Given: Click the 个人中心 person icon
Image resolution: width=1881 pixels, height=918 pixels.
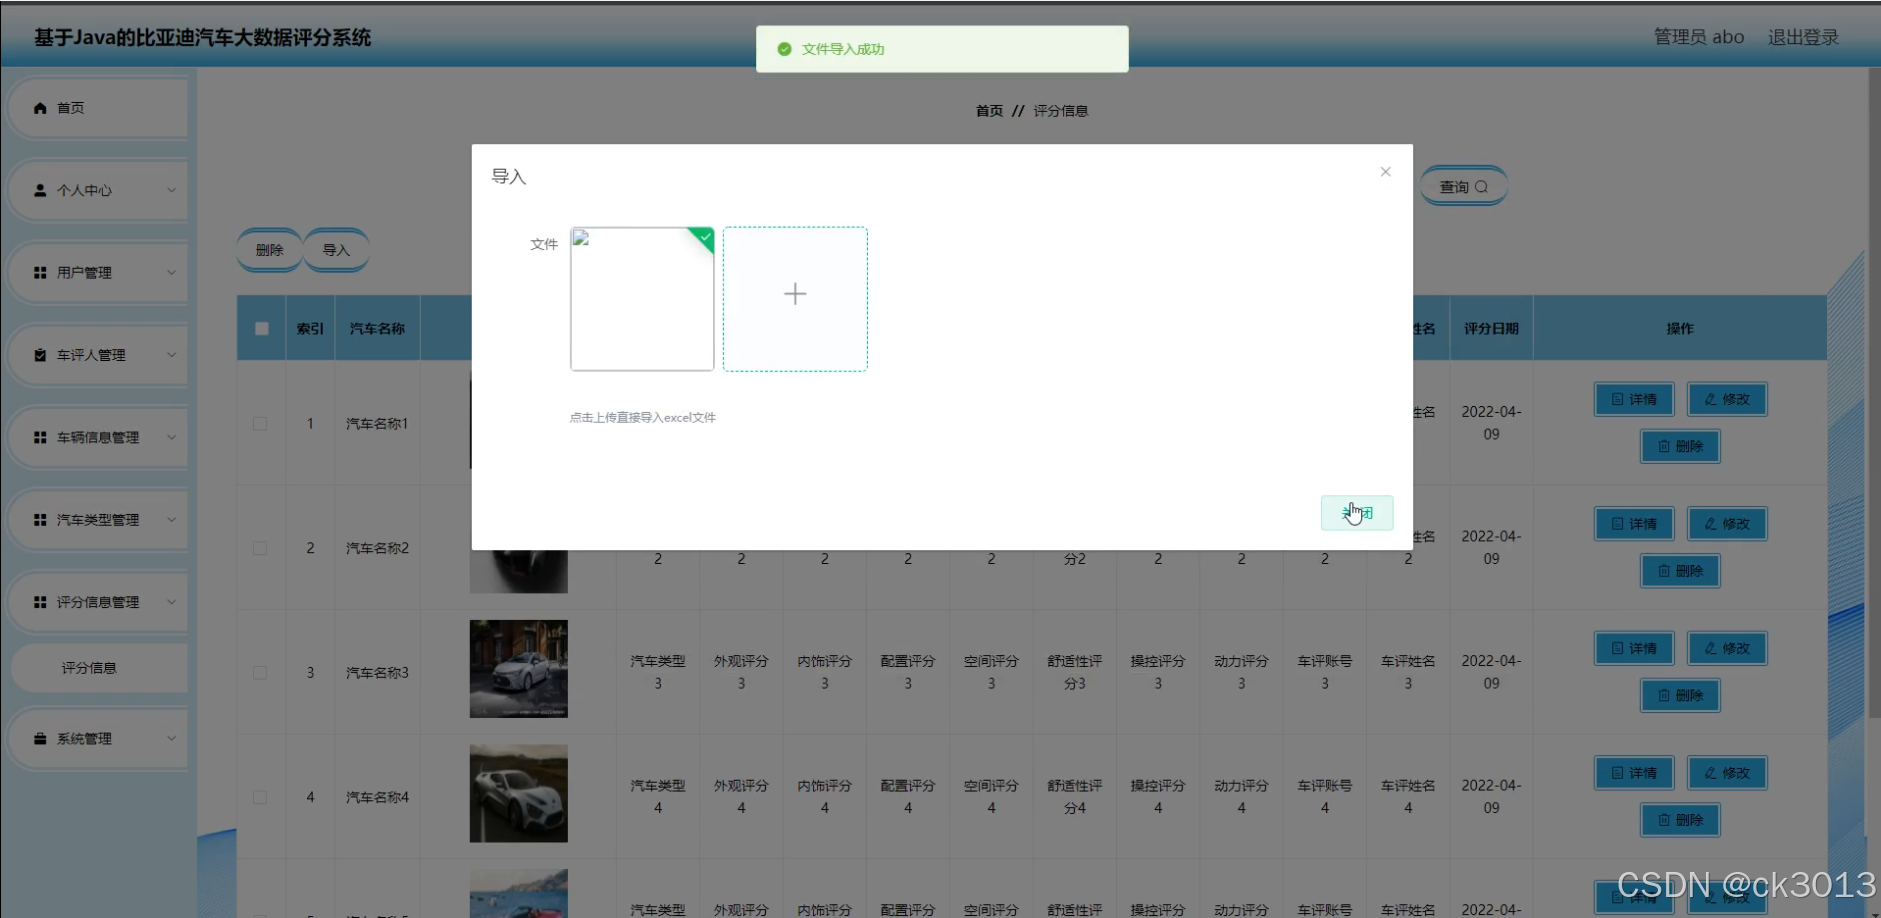Looking at the screenshot, I should (x=40, y=190).
